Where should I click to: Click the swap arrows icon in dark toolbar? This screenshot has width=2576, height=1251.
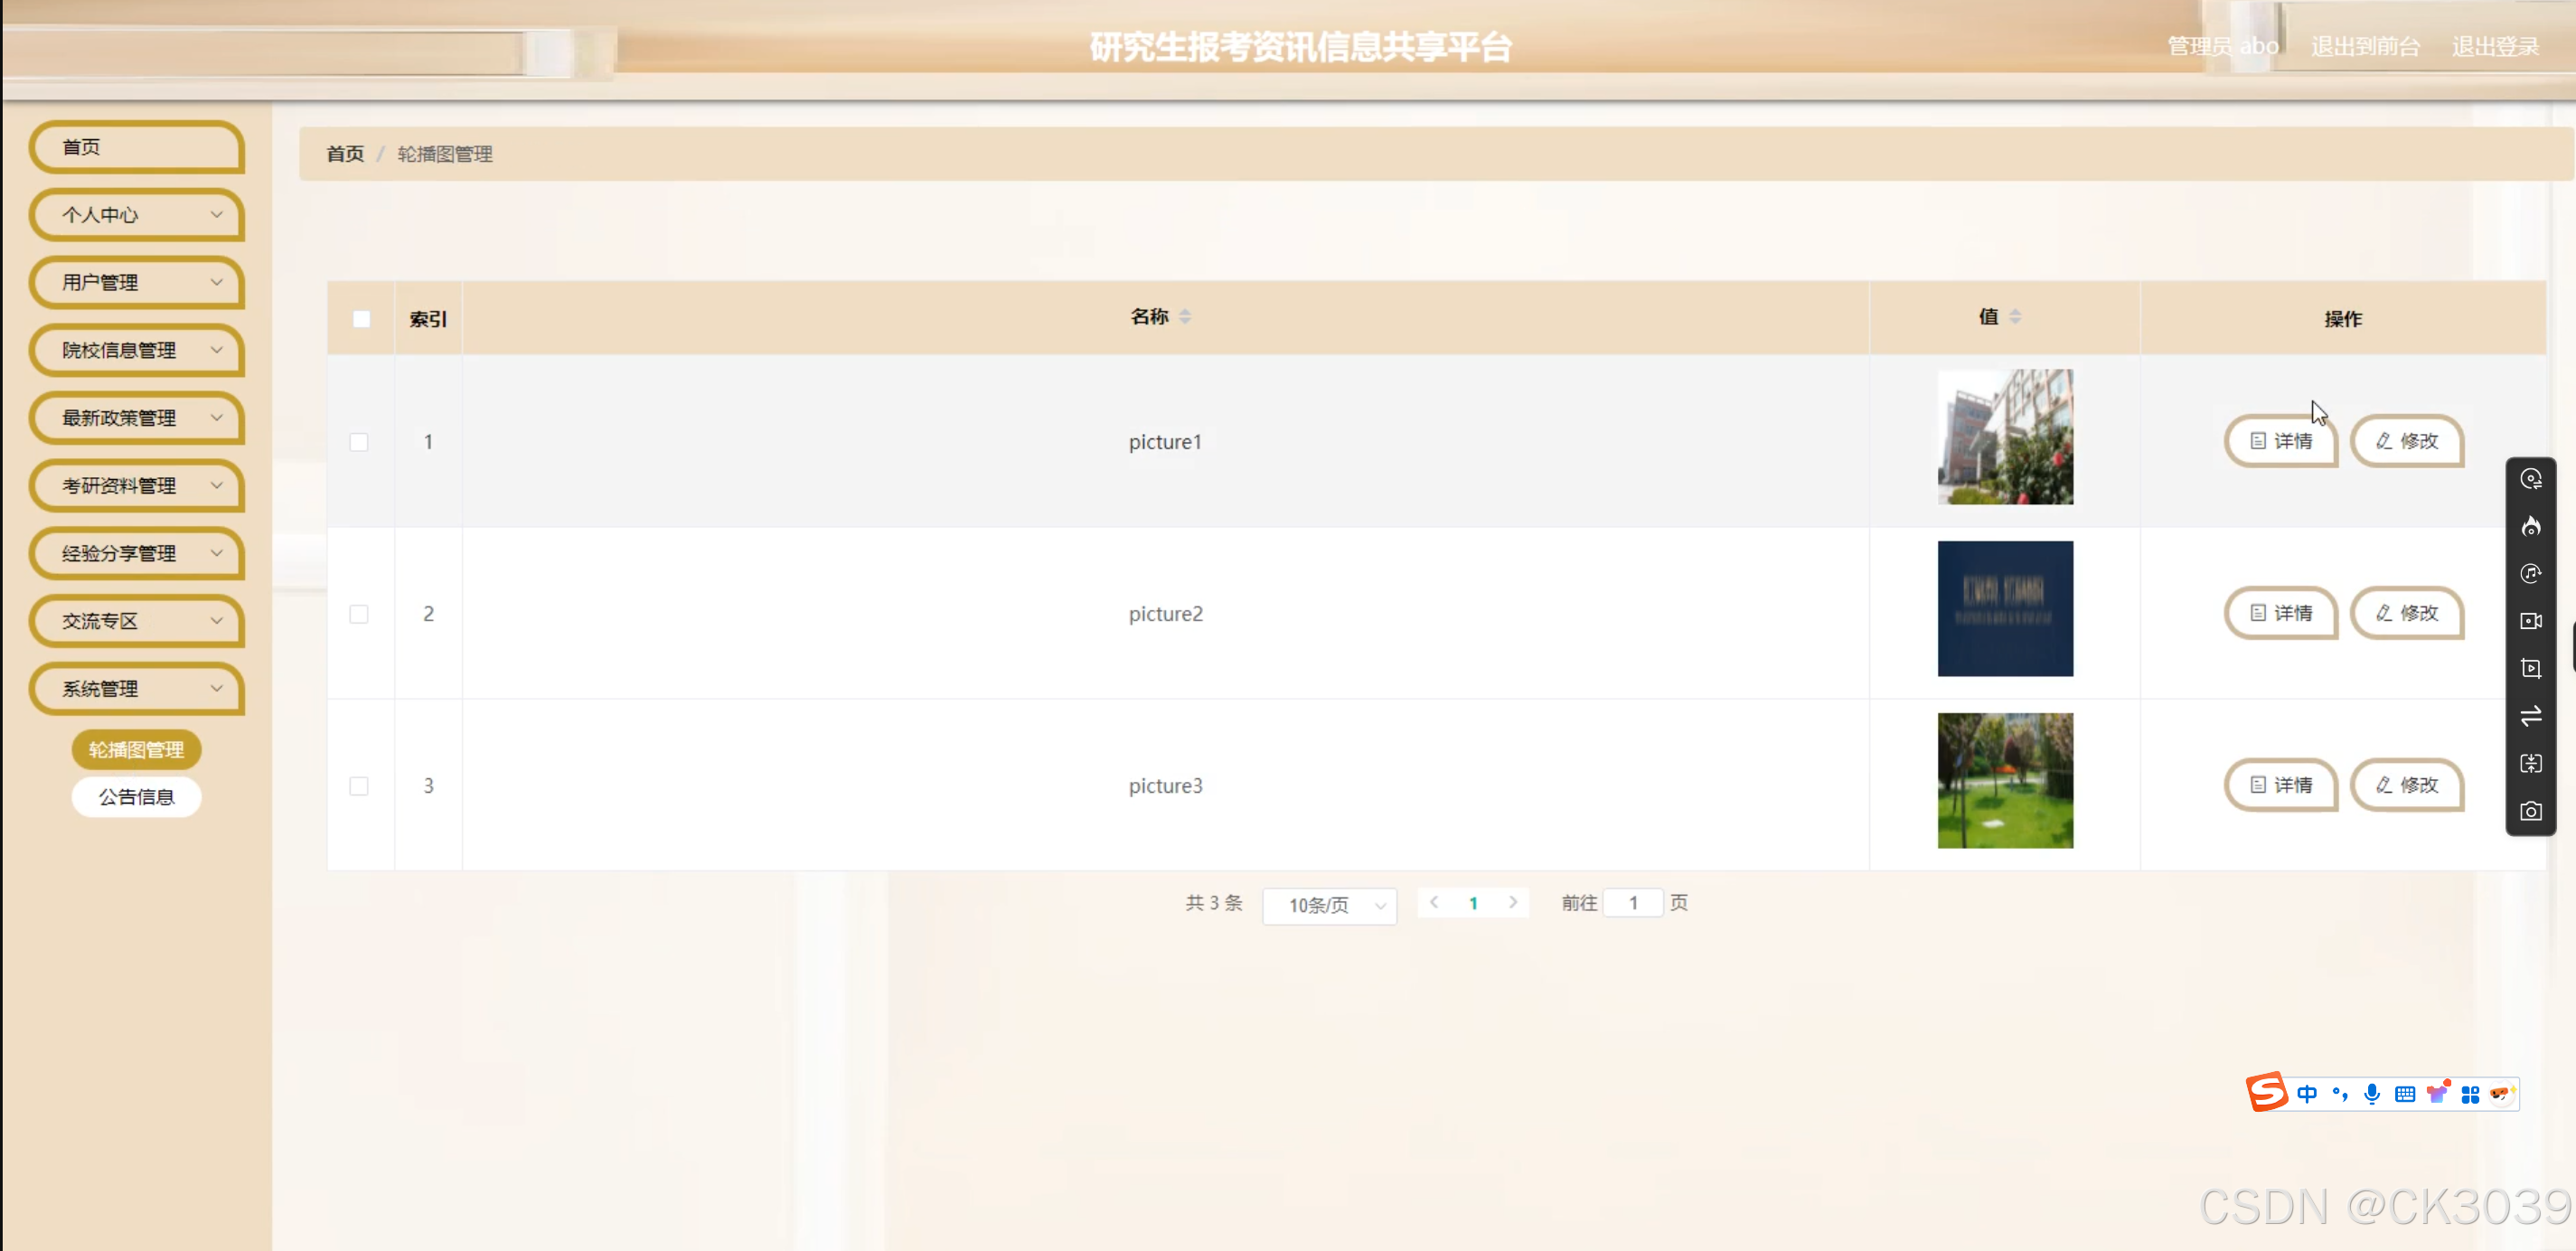tap(2530, 716)
